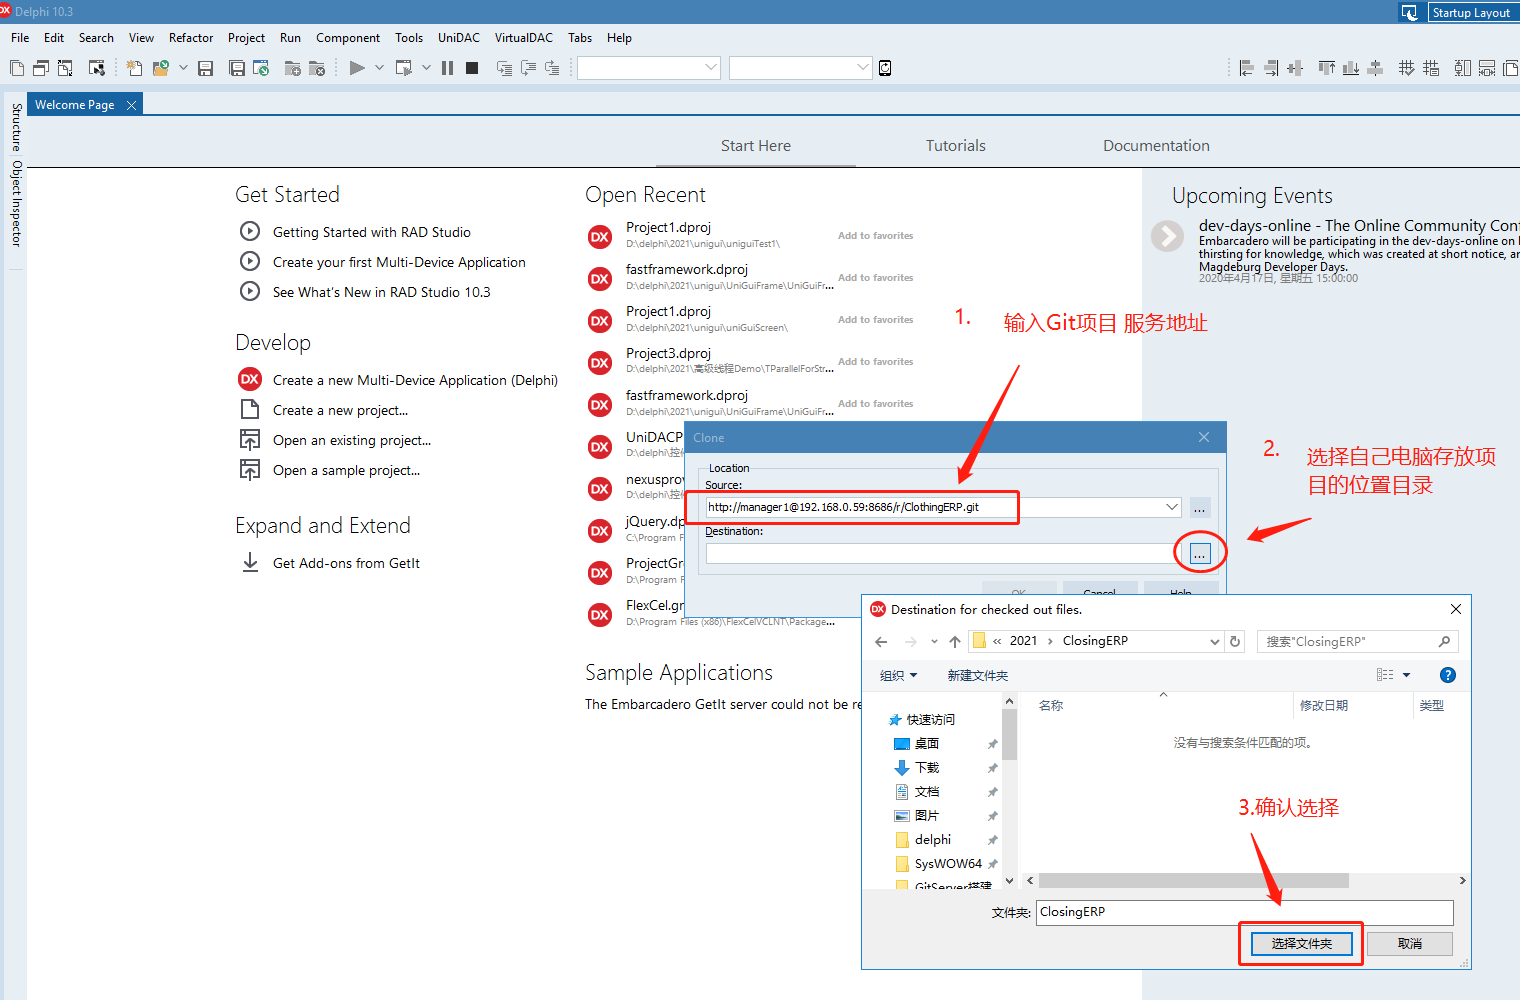This screenshot has height=1000, width=1520.
Task: Click the 取消 button in folder dialog
Action: tap(1410, 943)
